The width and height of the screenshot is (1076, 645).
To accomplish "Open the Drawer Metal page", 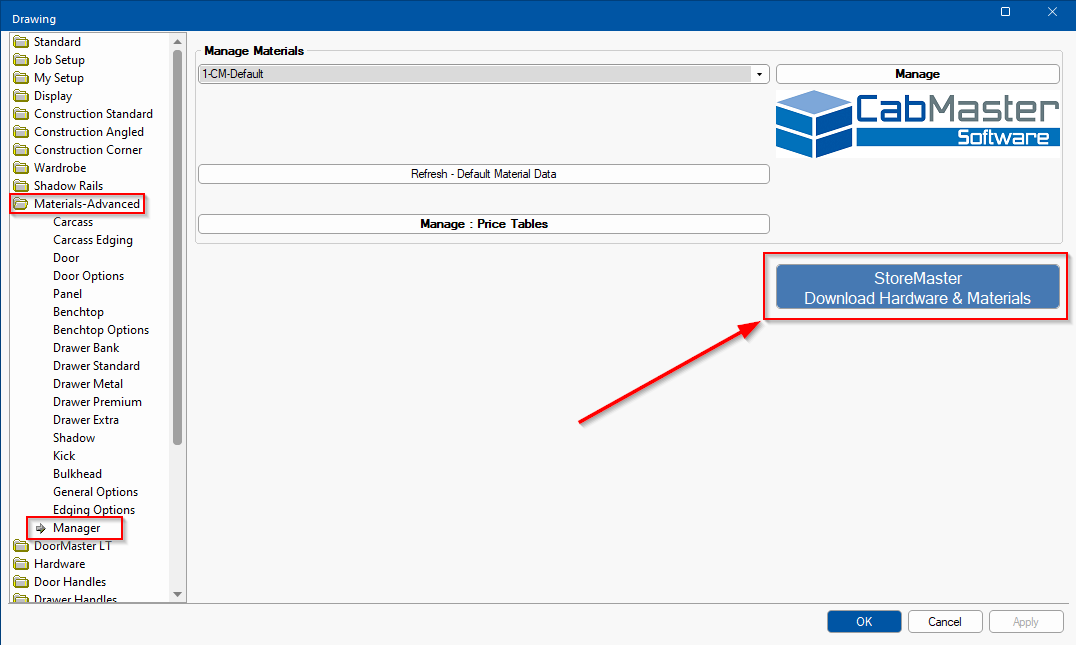I will click(88, 384).
